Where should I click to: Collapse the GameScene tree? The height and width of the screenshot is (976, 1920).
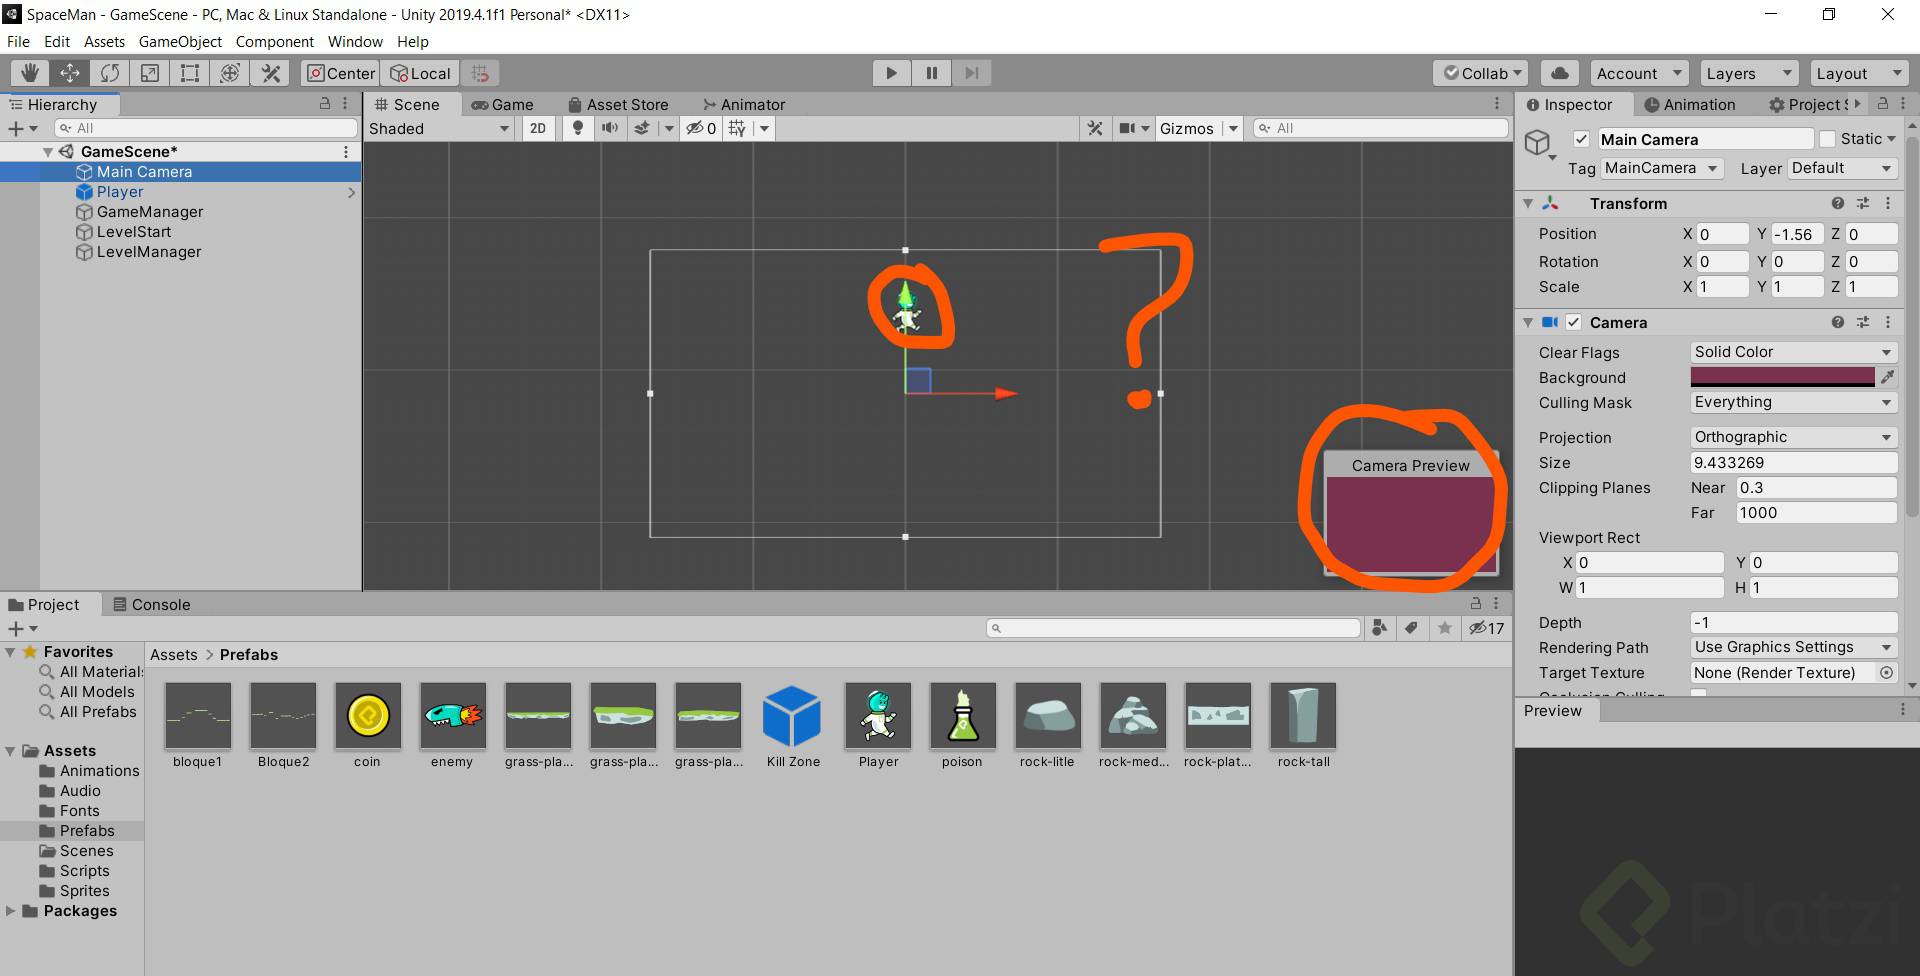[x=47, y=152]
